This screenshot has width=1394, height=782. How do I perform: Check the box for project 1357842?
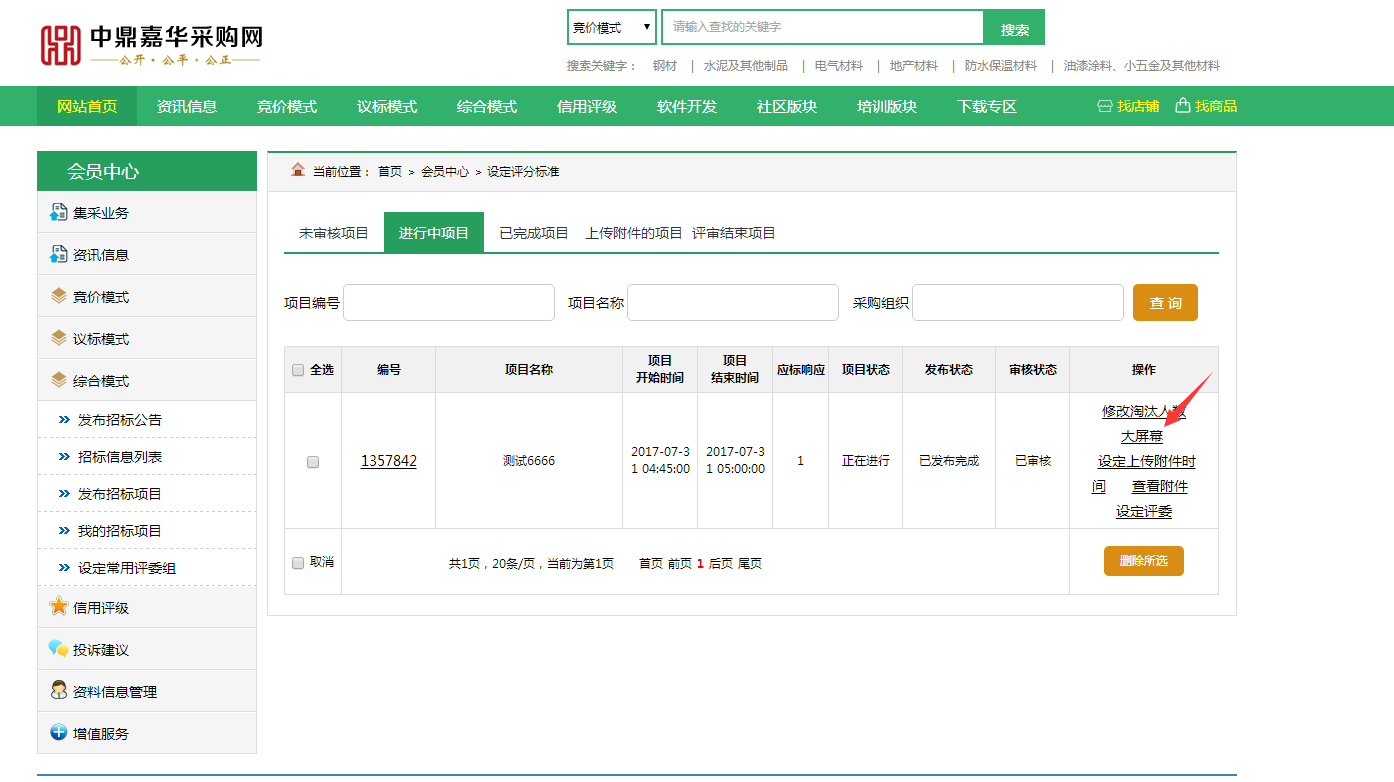coord(313,462)
